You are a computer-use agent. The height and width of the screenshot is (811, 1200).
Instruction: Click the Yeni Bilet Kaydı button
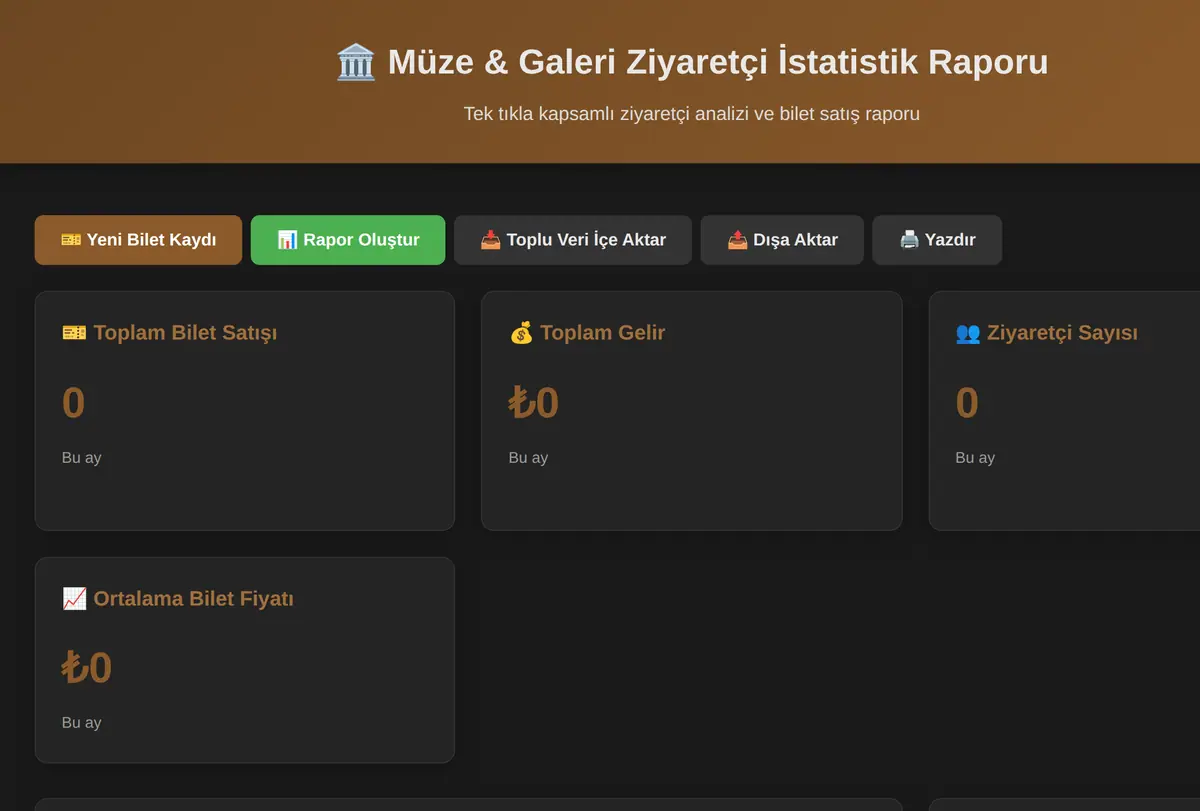[x=138, y=240]
